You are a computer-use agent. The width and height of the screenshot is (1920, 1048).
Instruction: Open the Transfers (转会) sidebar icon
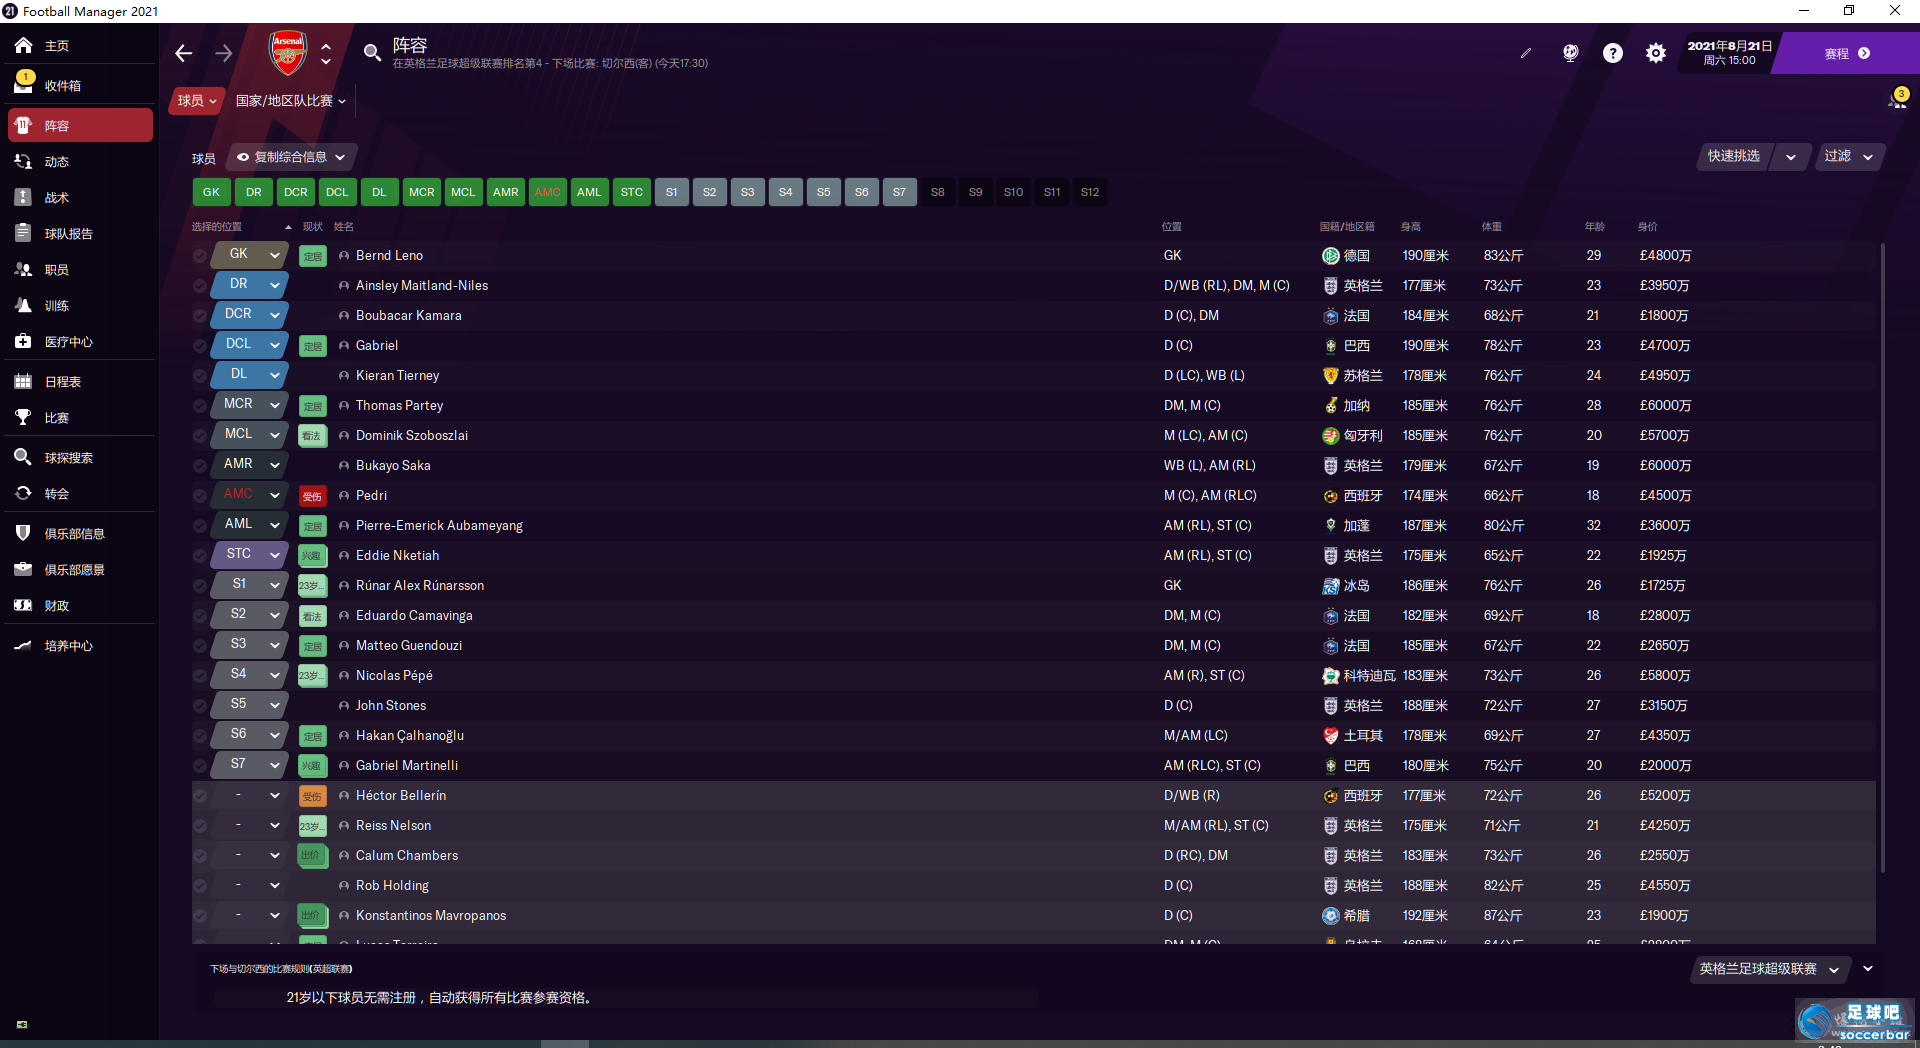[x=23, y=493]
